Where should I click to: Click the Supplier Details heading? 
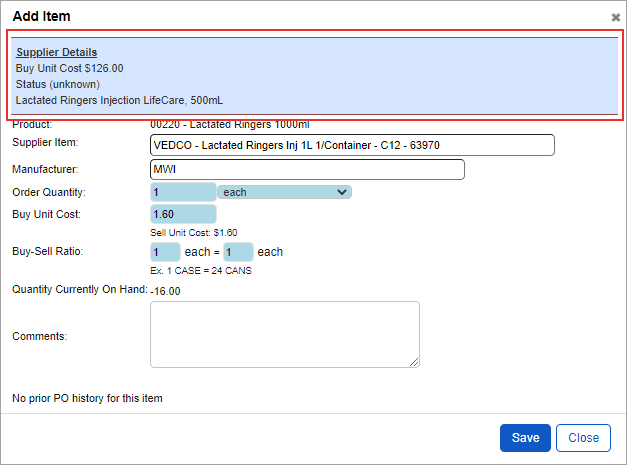click(x=56, y=52)
